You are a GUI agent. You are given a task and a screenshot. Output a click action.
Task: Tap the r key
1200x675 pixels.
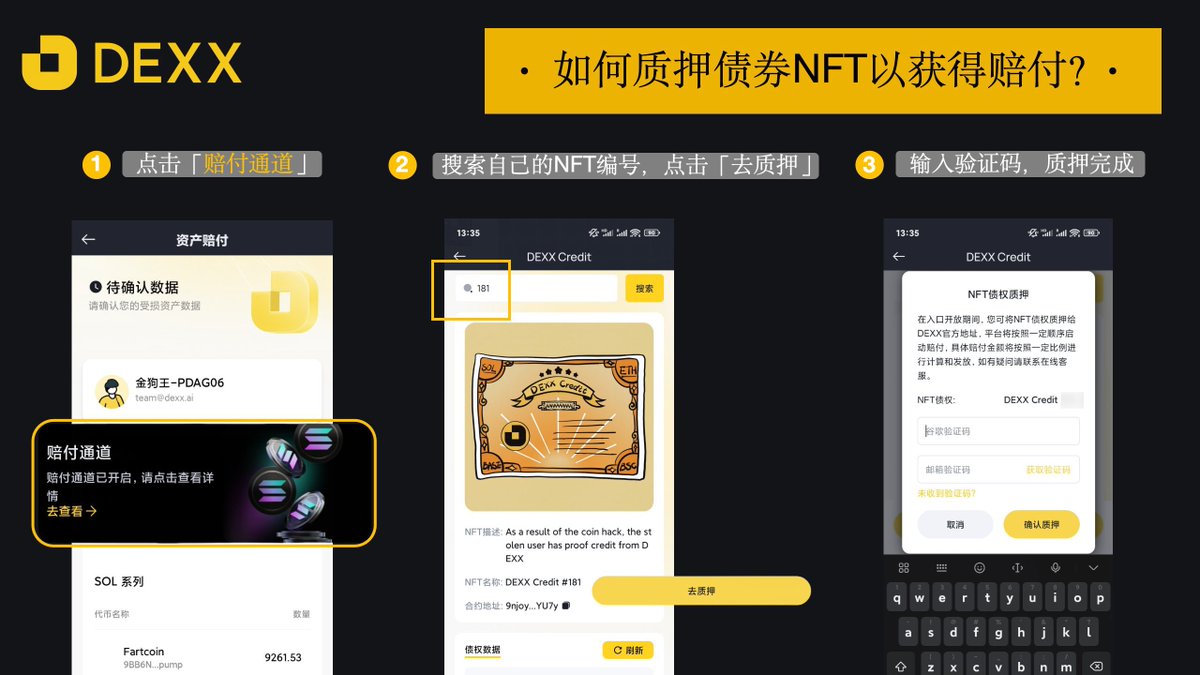coord(965,598)
